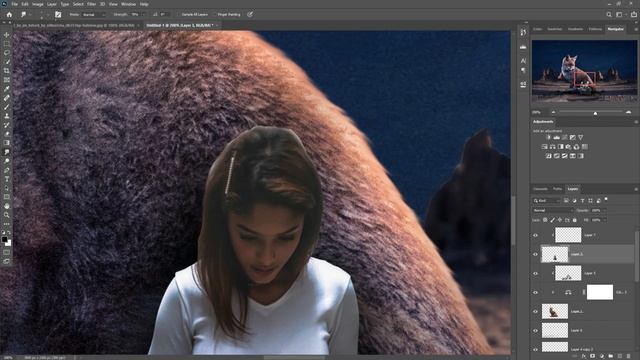Click the Home icon in options bar
This screenshot has height=360, width=640.
[x=9, y=14]
